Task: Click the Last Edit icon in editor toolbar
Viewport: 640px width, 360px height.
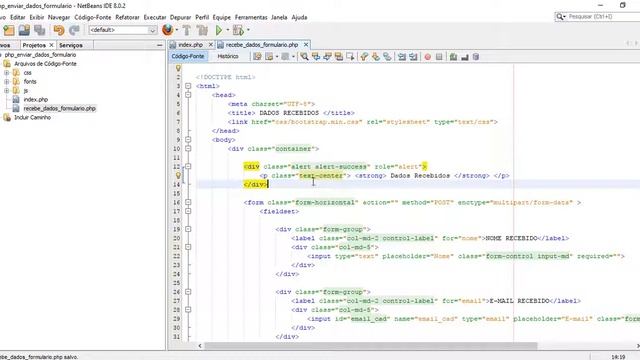Action: point(257,57)
